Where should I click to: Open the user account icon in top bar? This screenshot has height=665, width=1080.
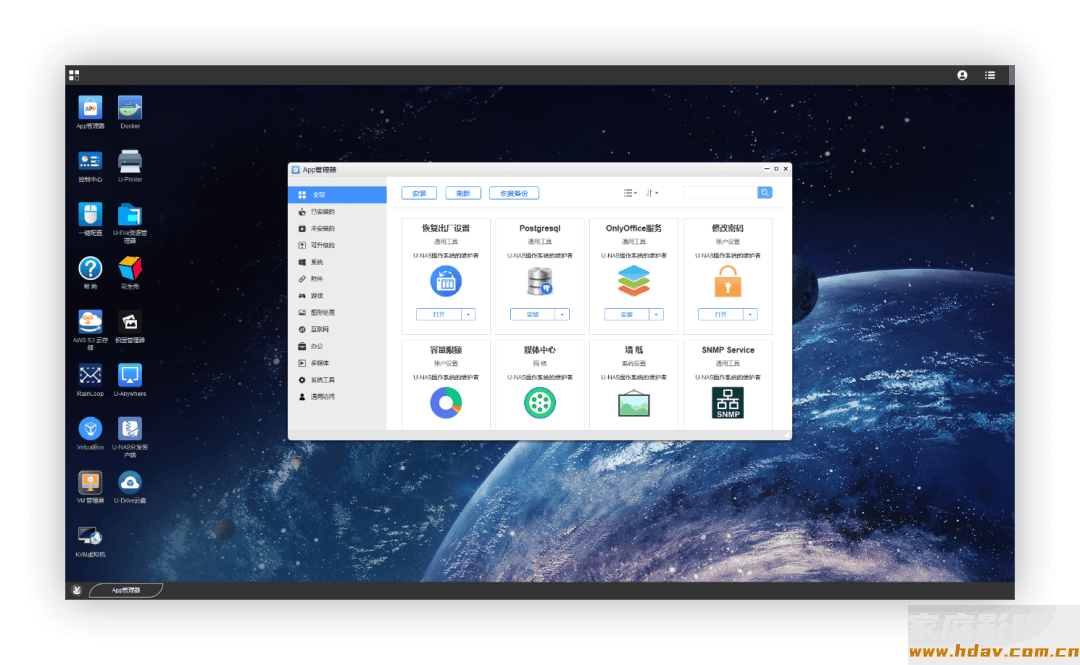tap(962, 75)
